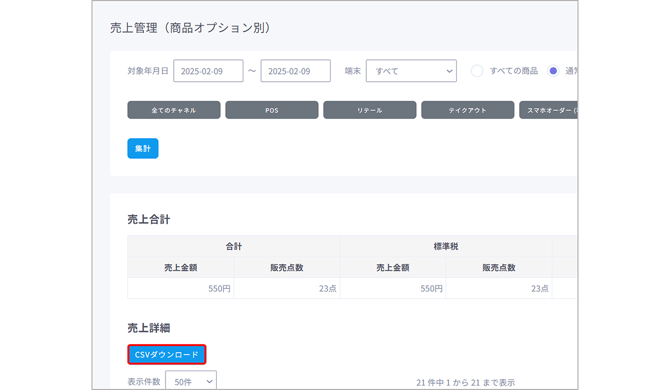Select the スマホオーダー channel button

point(548,110)
